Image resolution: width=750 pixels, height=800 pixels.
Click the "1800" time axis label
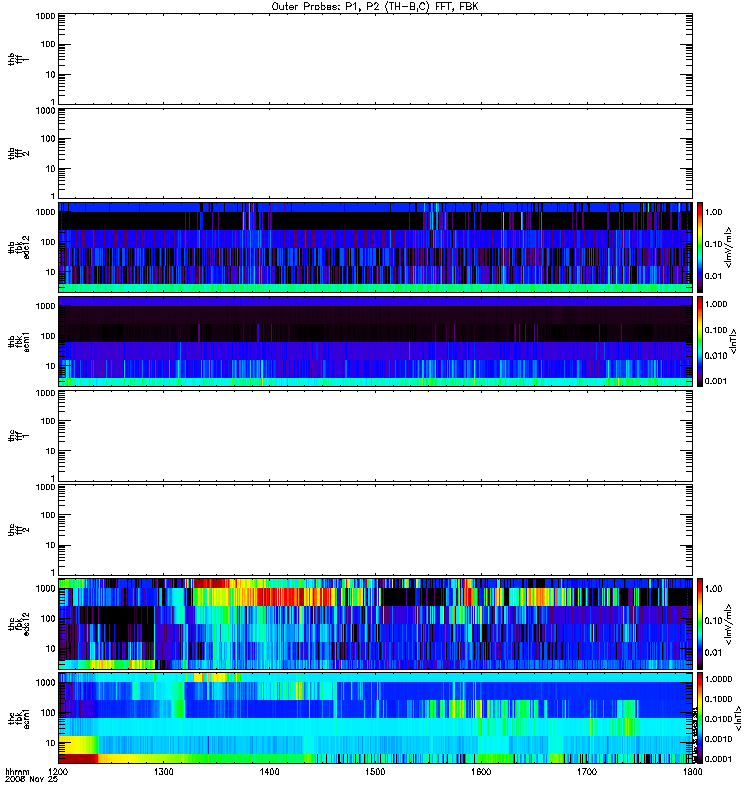[692, 772]
